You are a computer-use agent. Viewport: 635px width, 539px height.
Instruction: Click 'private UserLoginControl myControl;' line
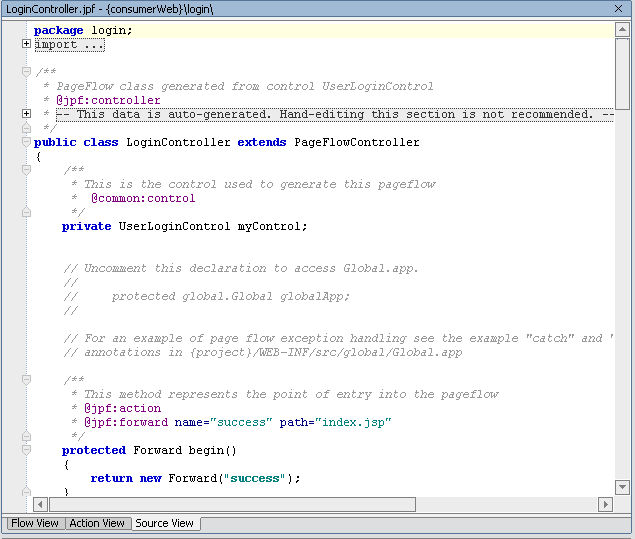click(184, 226)
